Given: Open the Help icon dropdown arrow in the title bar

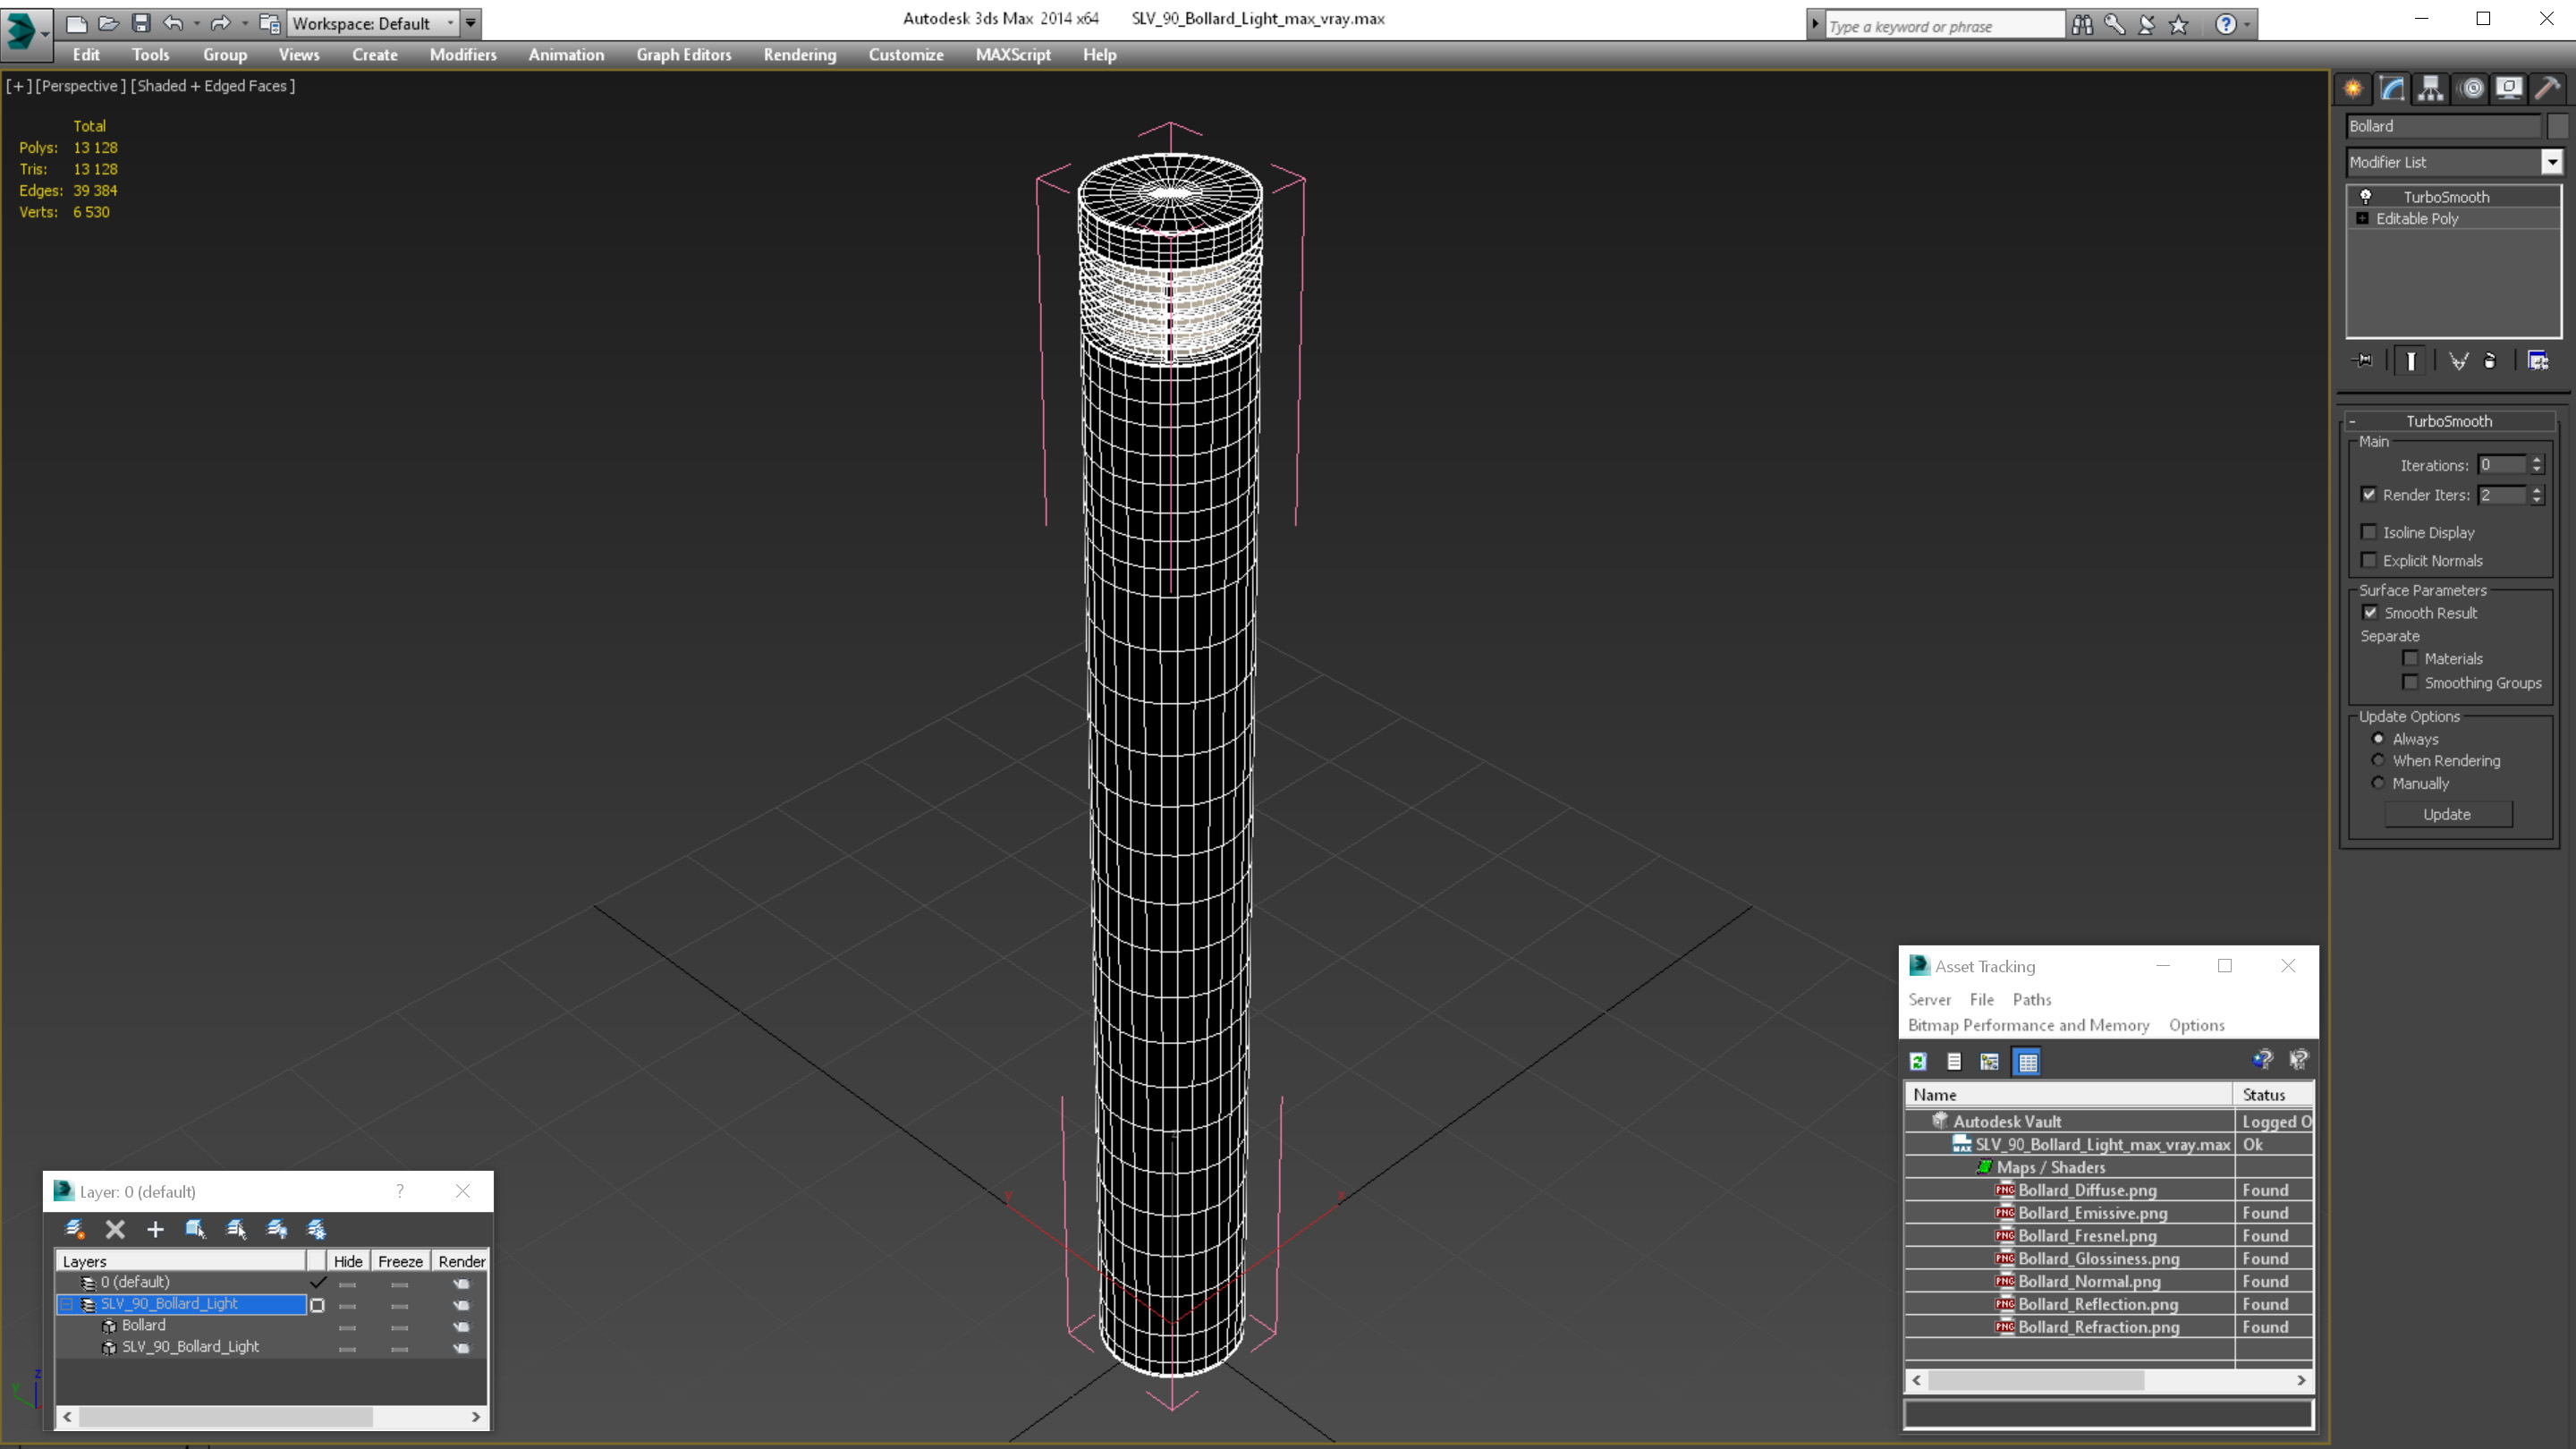Looking at the screenshot, I should click(2247, 24).
